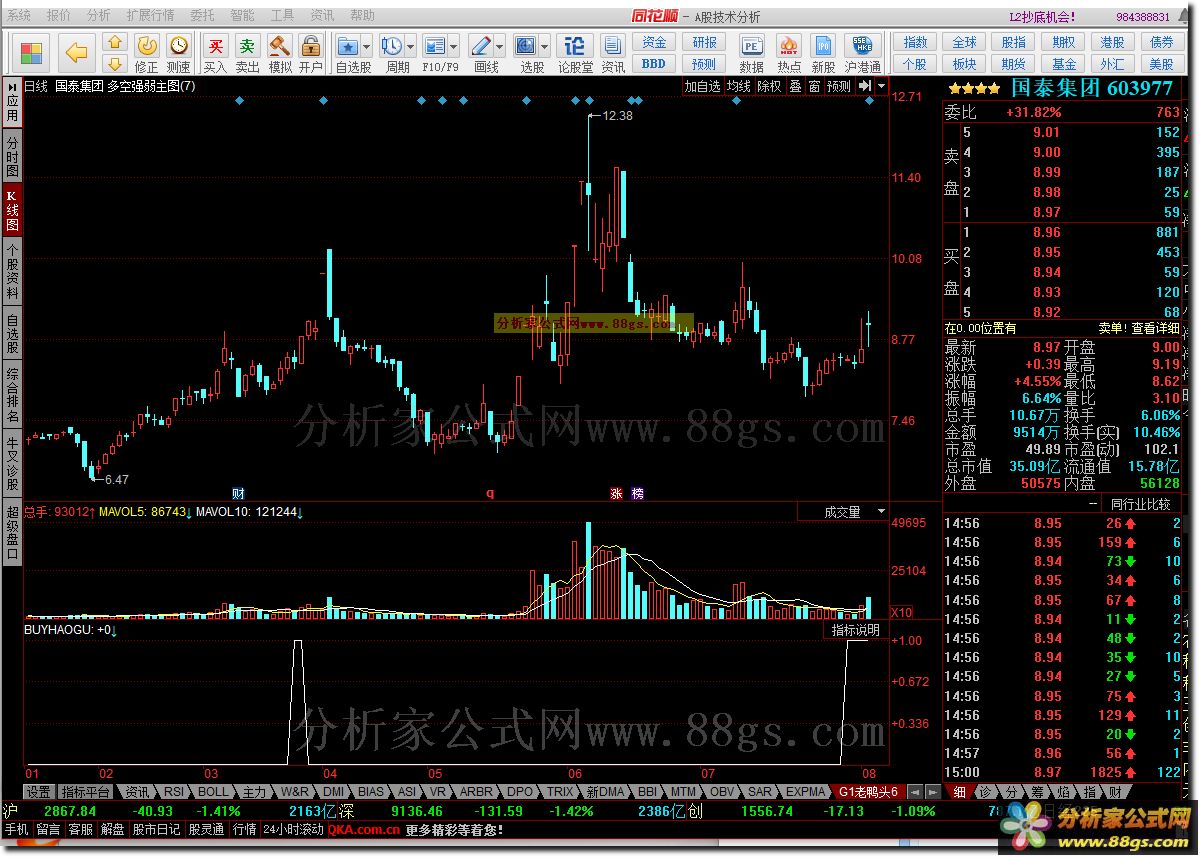Click the 资金 funds button
1200x857 pixels.
pos(654,43)
